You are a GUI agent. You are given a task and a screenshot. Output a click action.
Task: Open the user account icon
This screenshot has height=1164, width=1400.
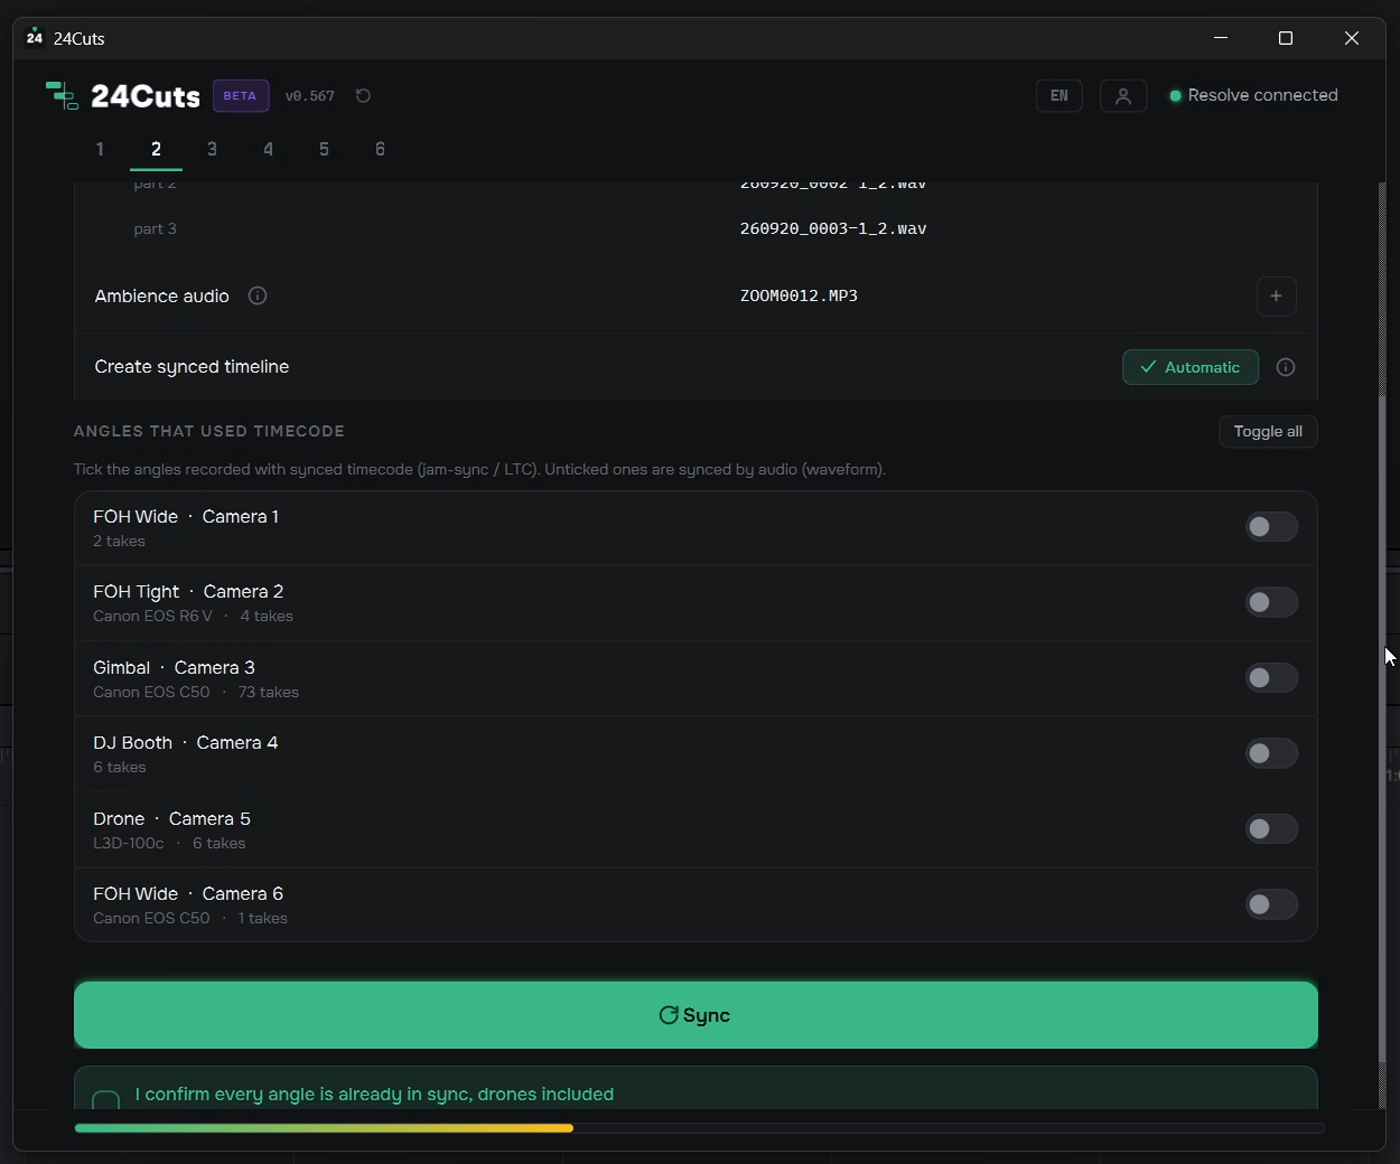pos(1123,96)
